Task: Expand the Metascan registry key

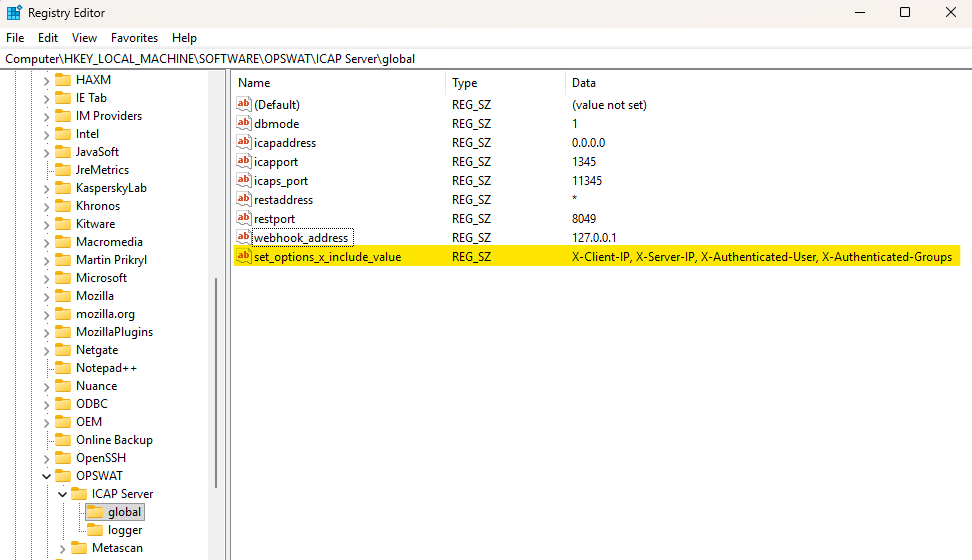Action: tap(62, 548)
